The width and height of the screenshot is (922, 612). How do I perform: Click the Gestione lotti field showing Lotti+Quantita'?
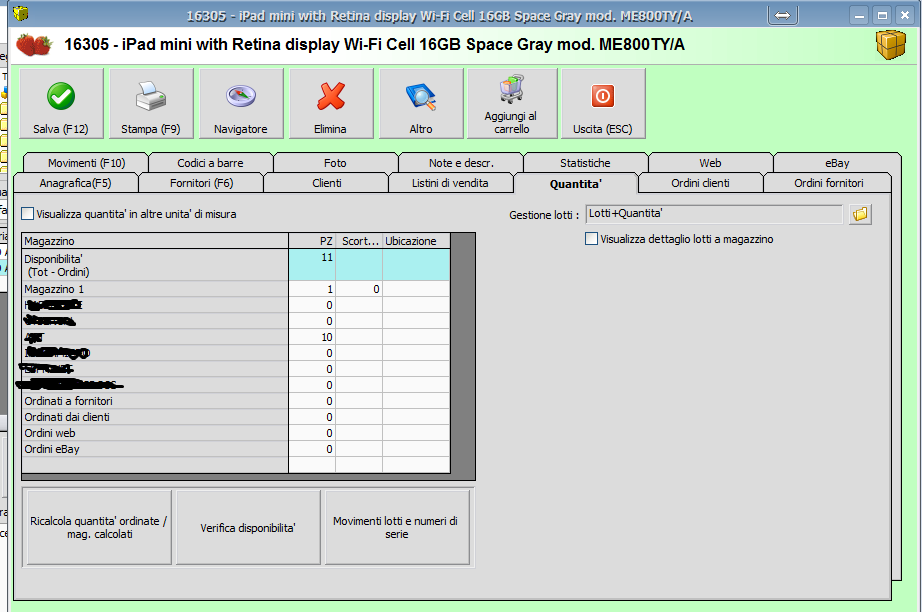(714, 214)
